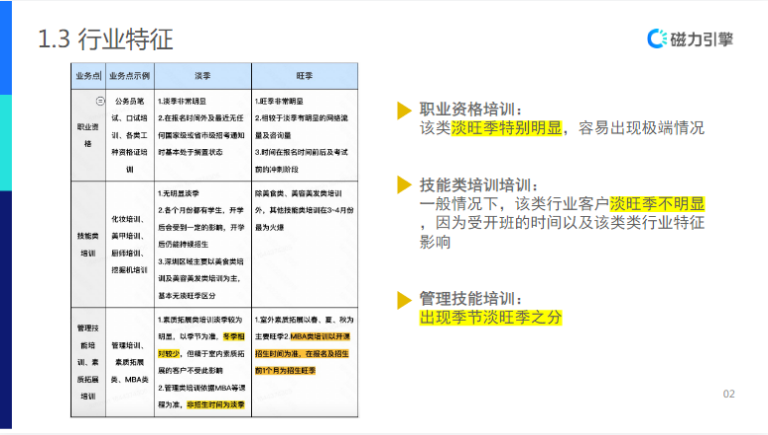
Task: Select the 职业资格 row label cell
Action: (x=88, y=135)
